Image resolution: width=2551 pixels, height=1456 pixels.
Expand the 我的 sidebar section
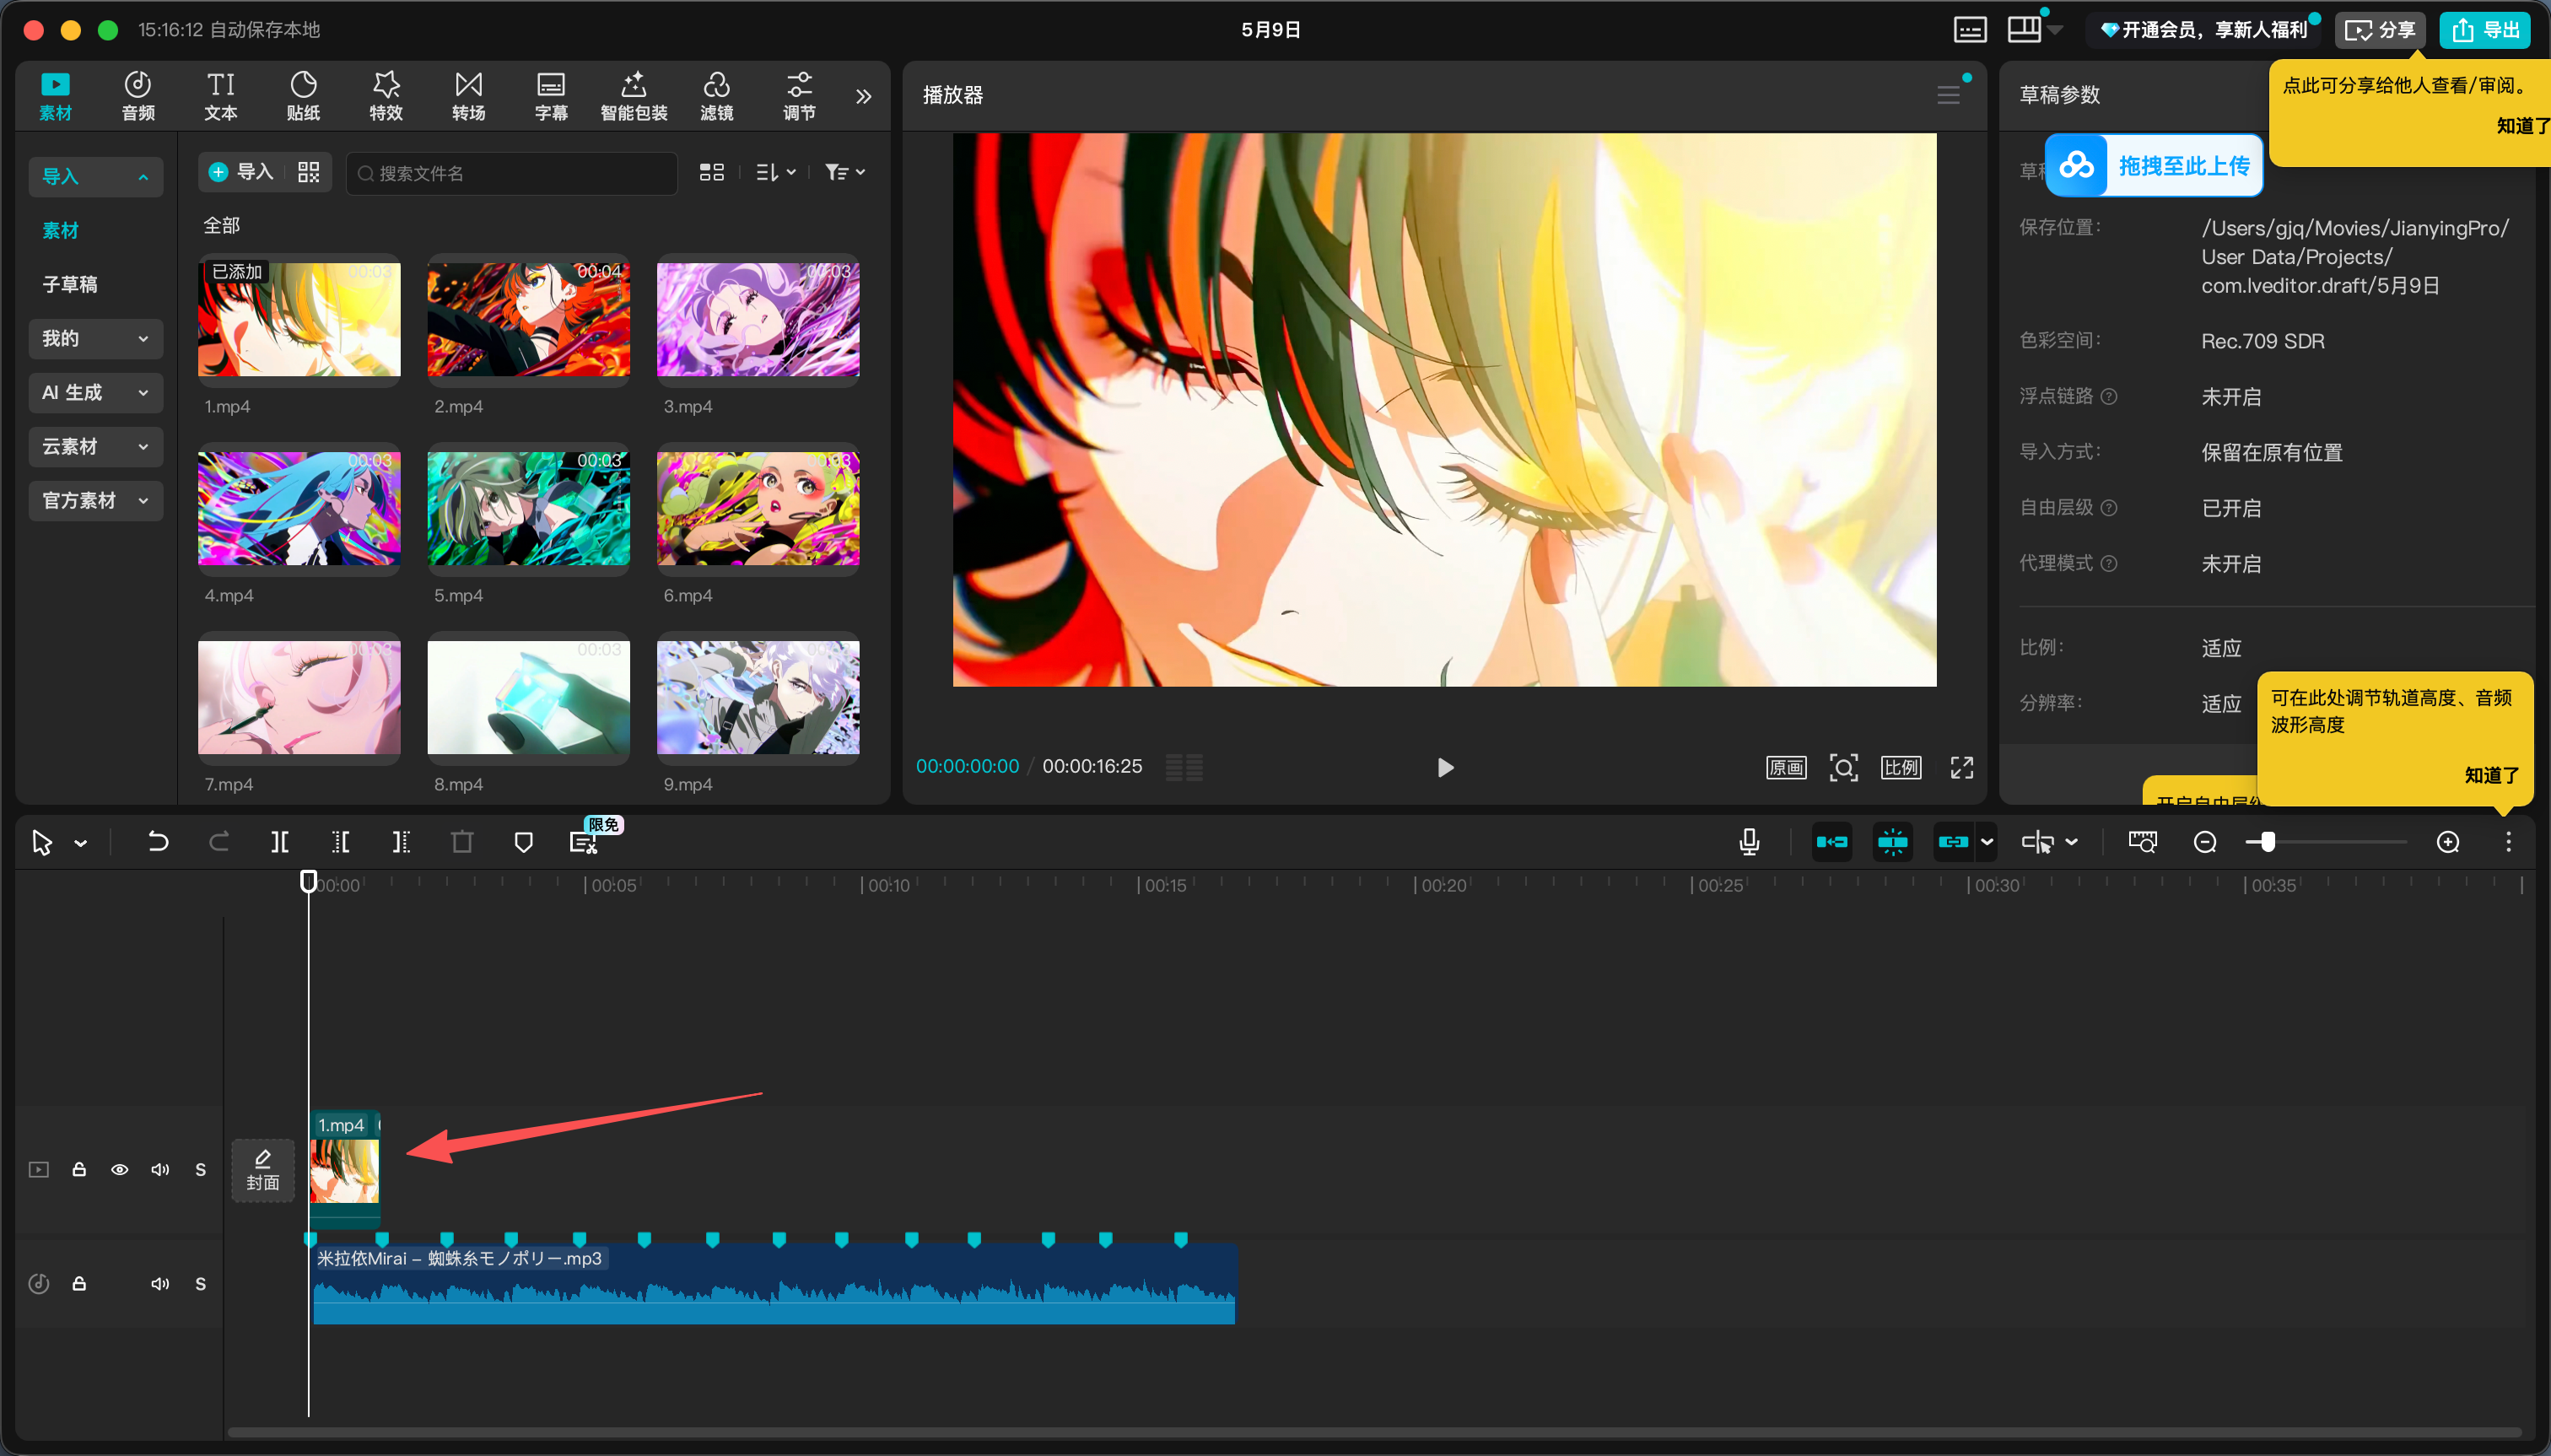(96, 338)
